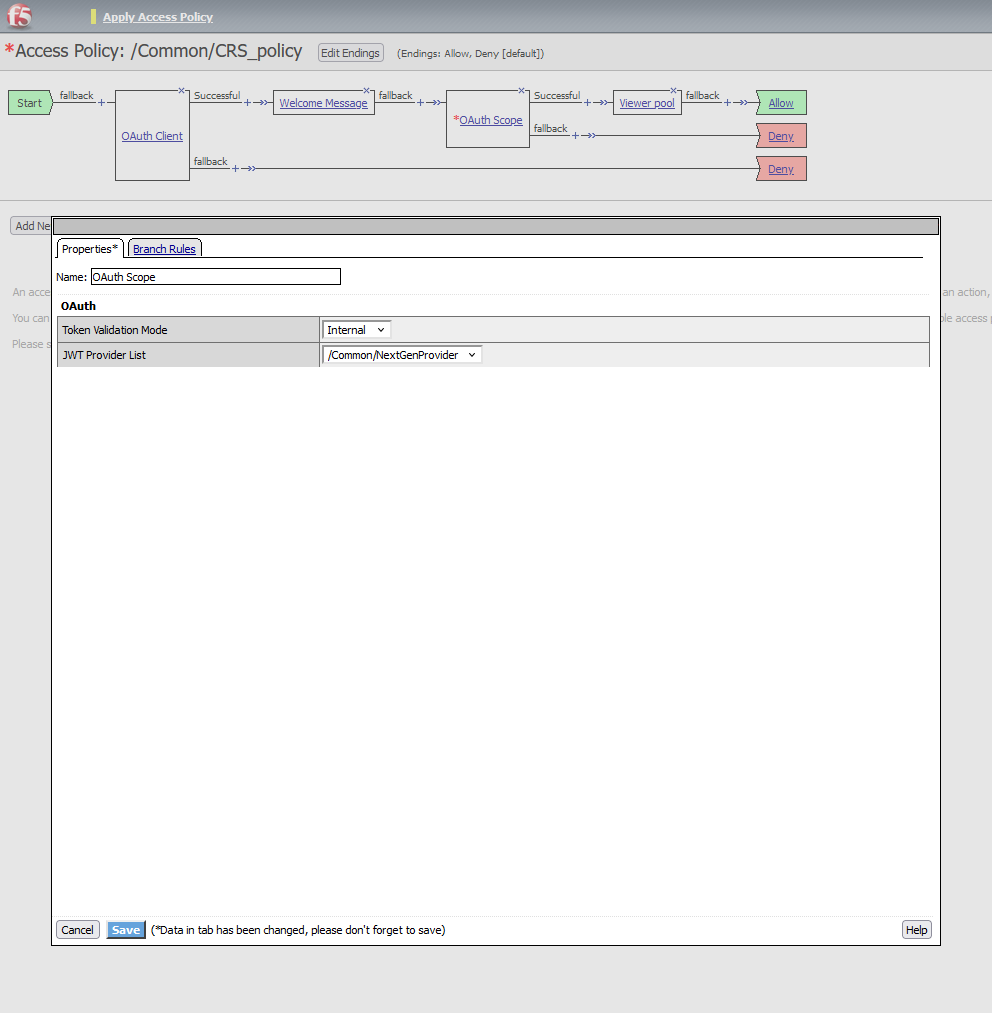The width and height of the screenshot is (992, 1013).
Task: Click inside the Name input field
Action: [215, 276]
